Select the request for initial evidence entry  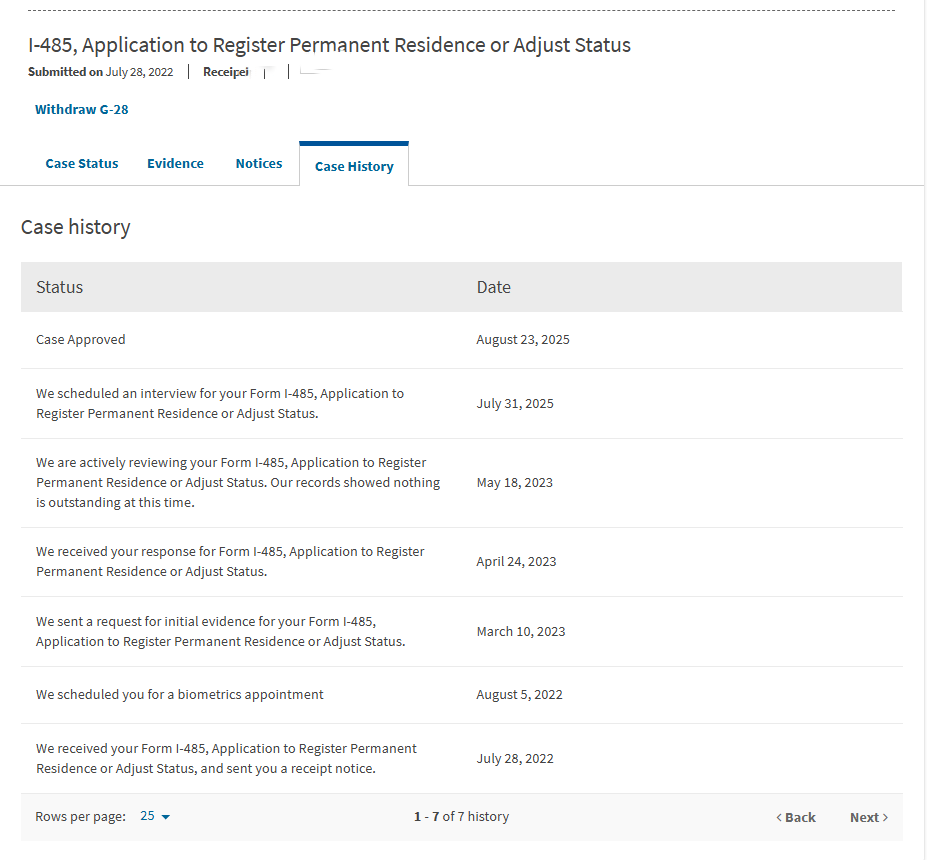[220, 631]
